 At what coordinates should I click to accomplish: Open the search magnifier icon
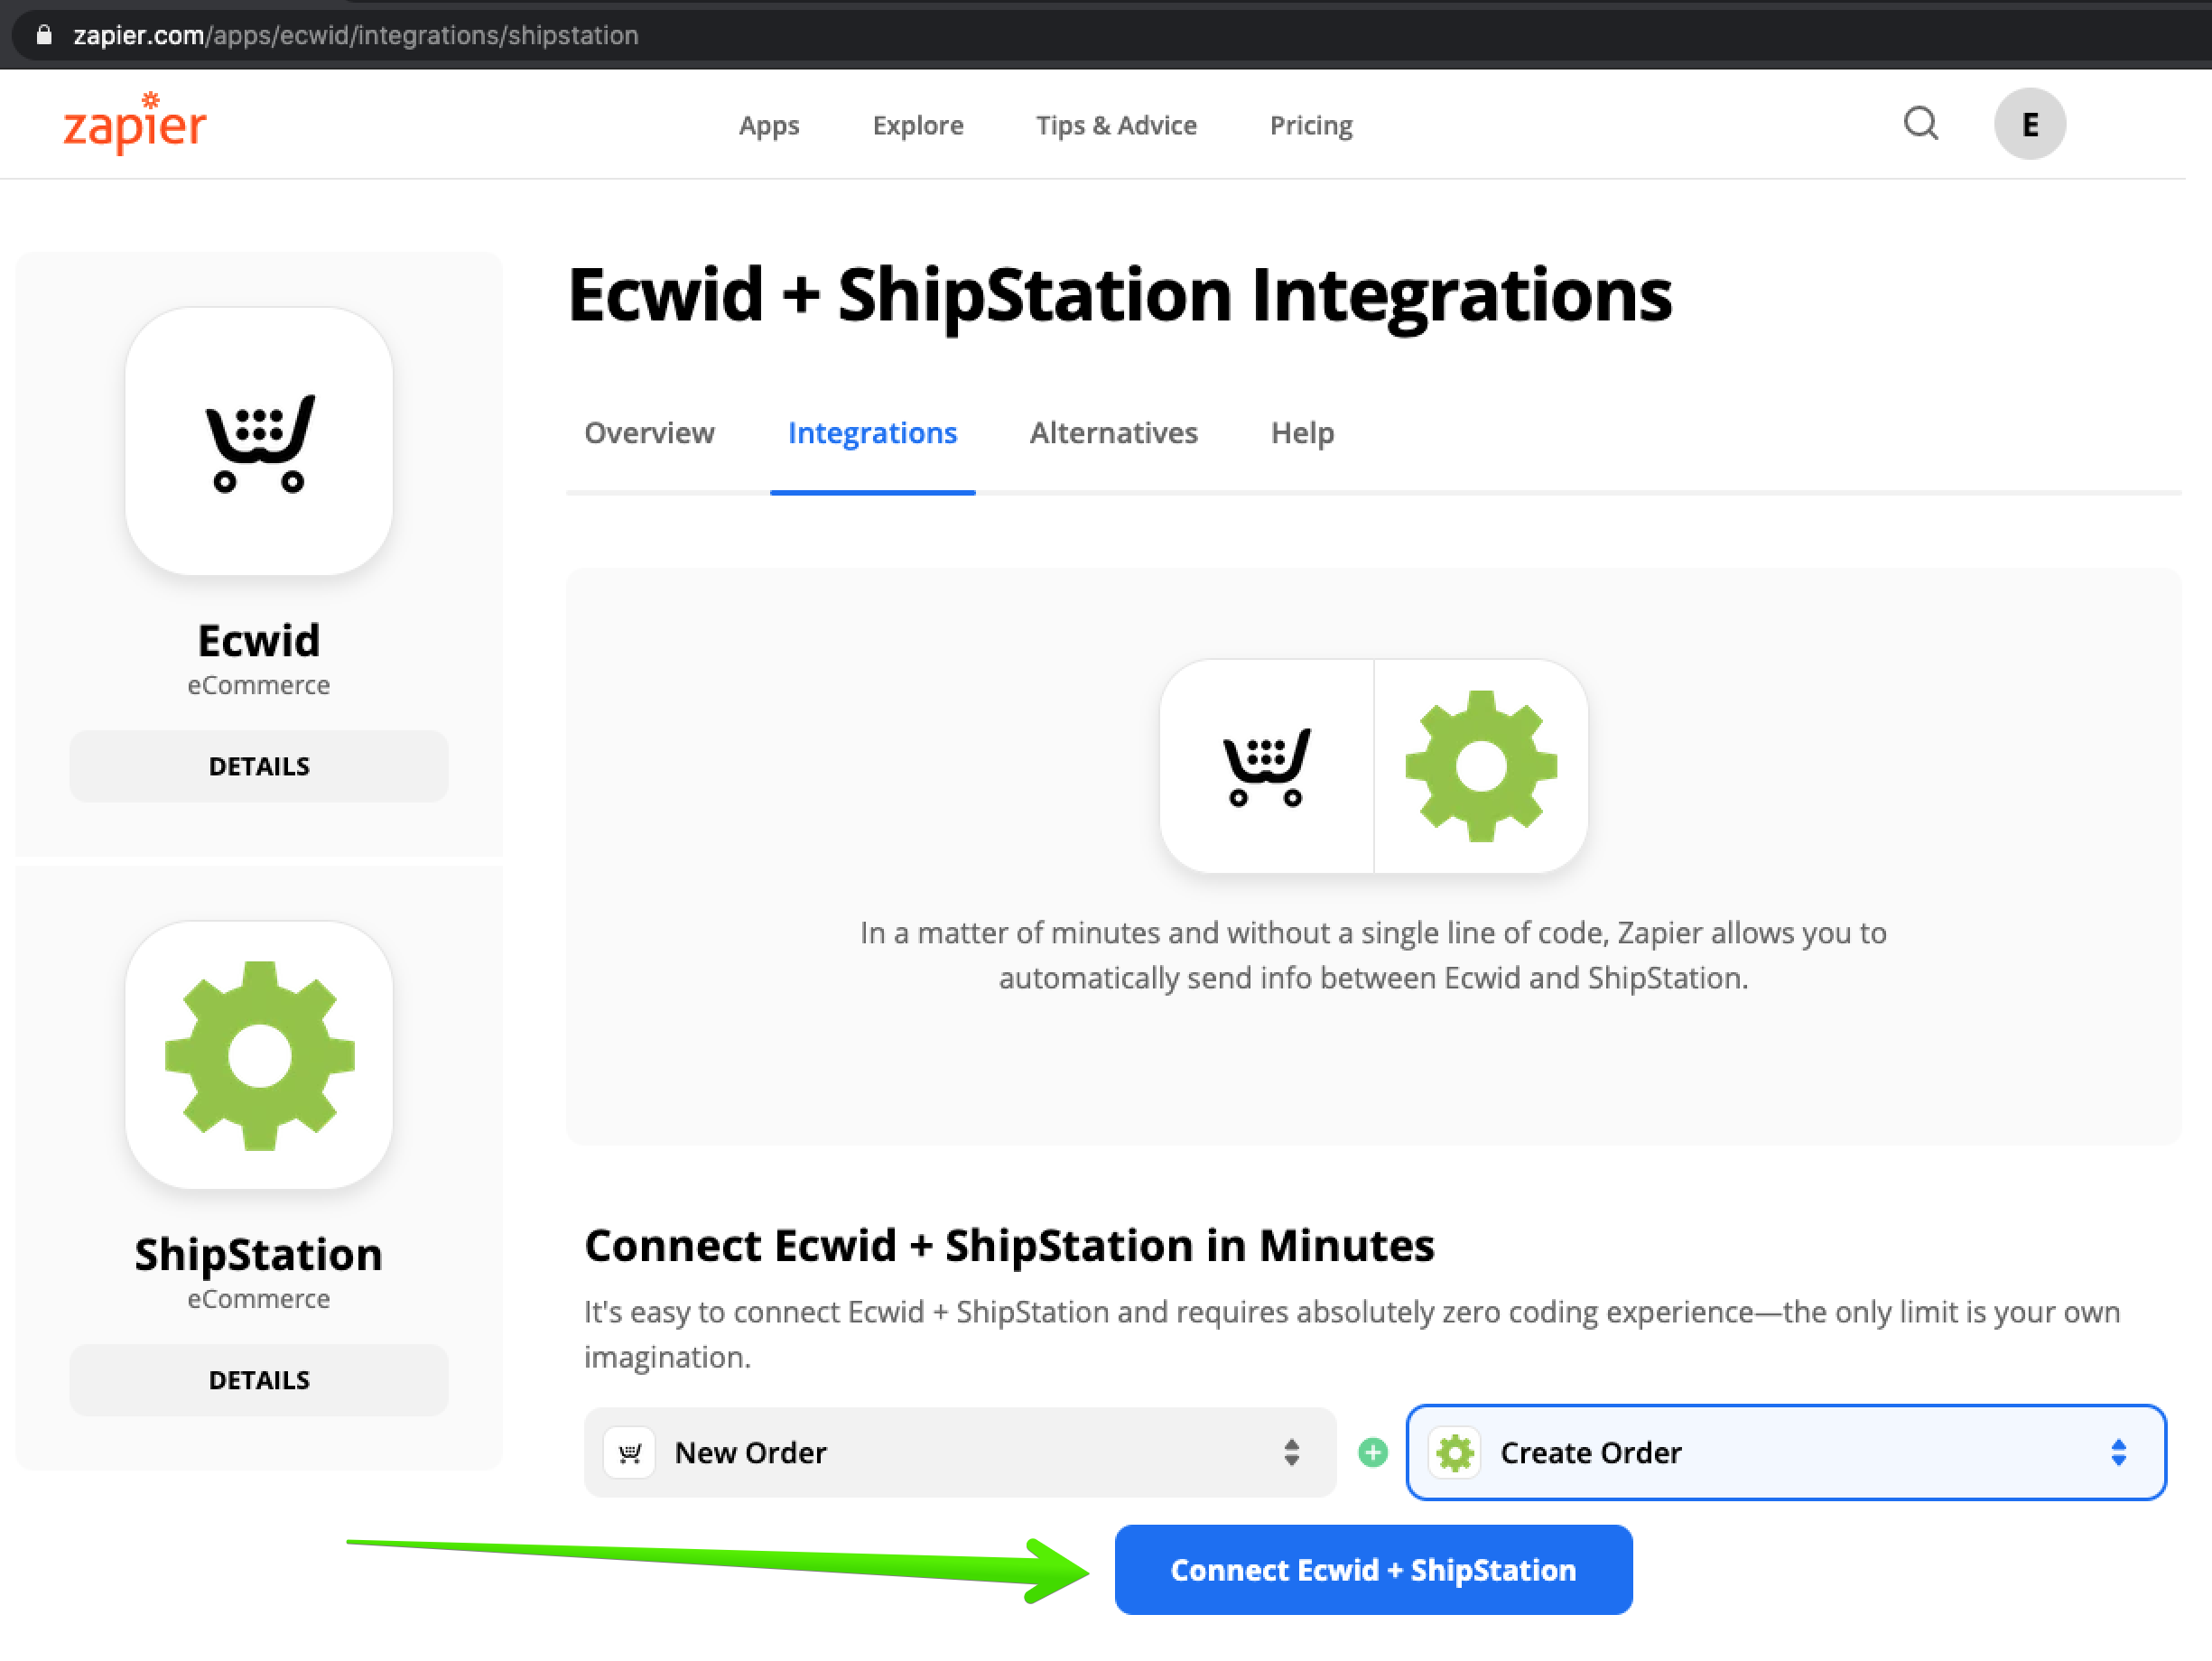coord(1920,124)
